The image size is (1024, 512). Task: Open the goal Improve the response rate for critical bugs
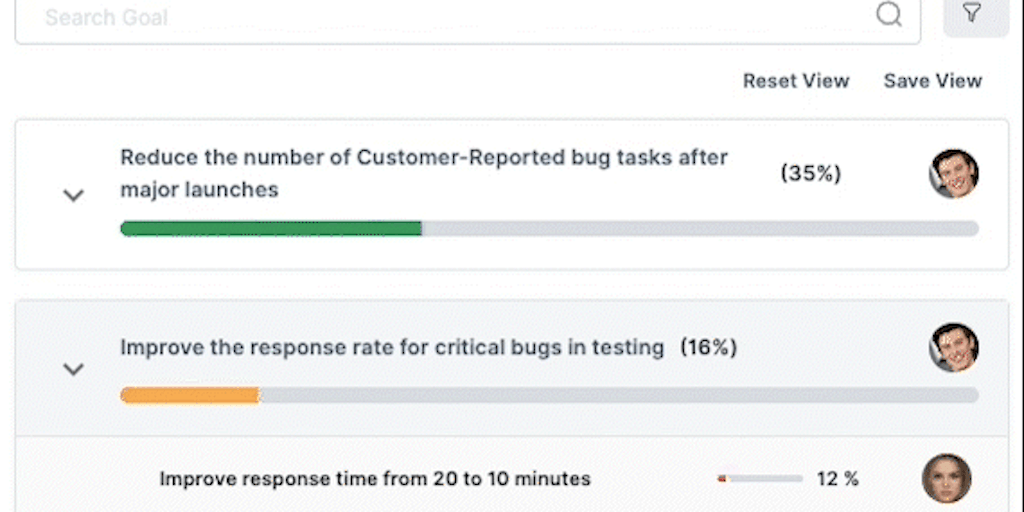[392, 348]
